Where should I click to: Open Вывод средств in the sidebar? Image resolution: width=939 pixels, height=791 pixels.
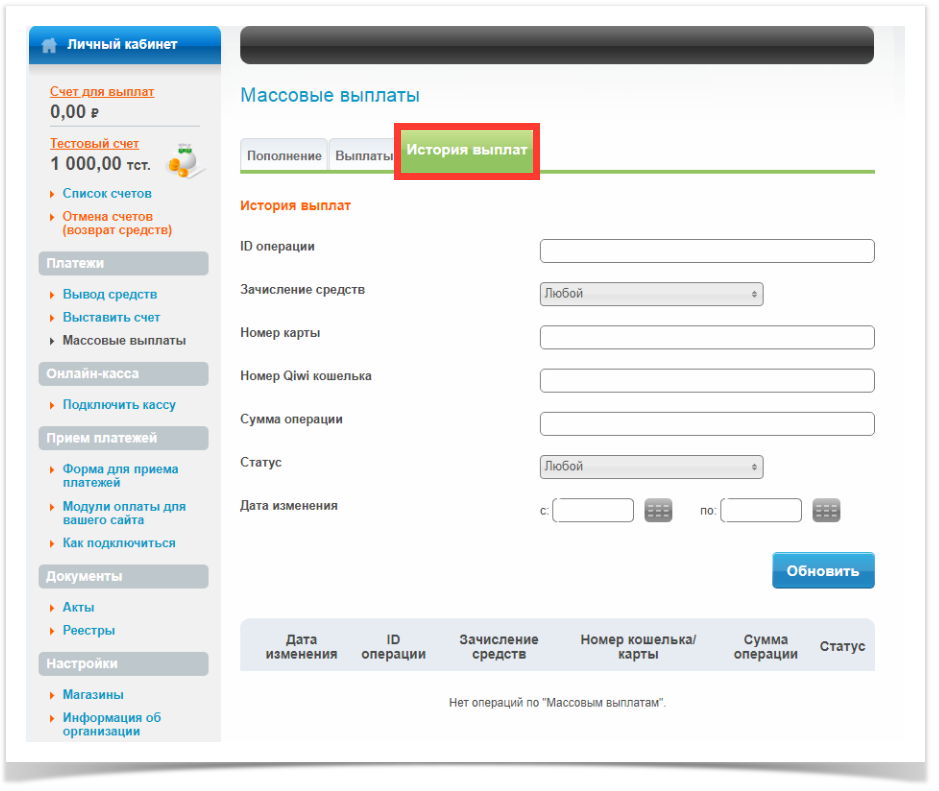pos(109,295)
